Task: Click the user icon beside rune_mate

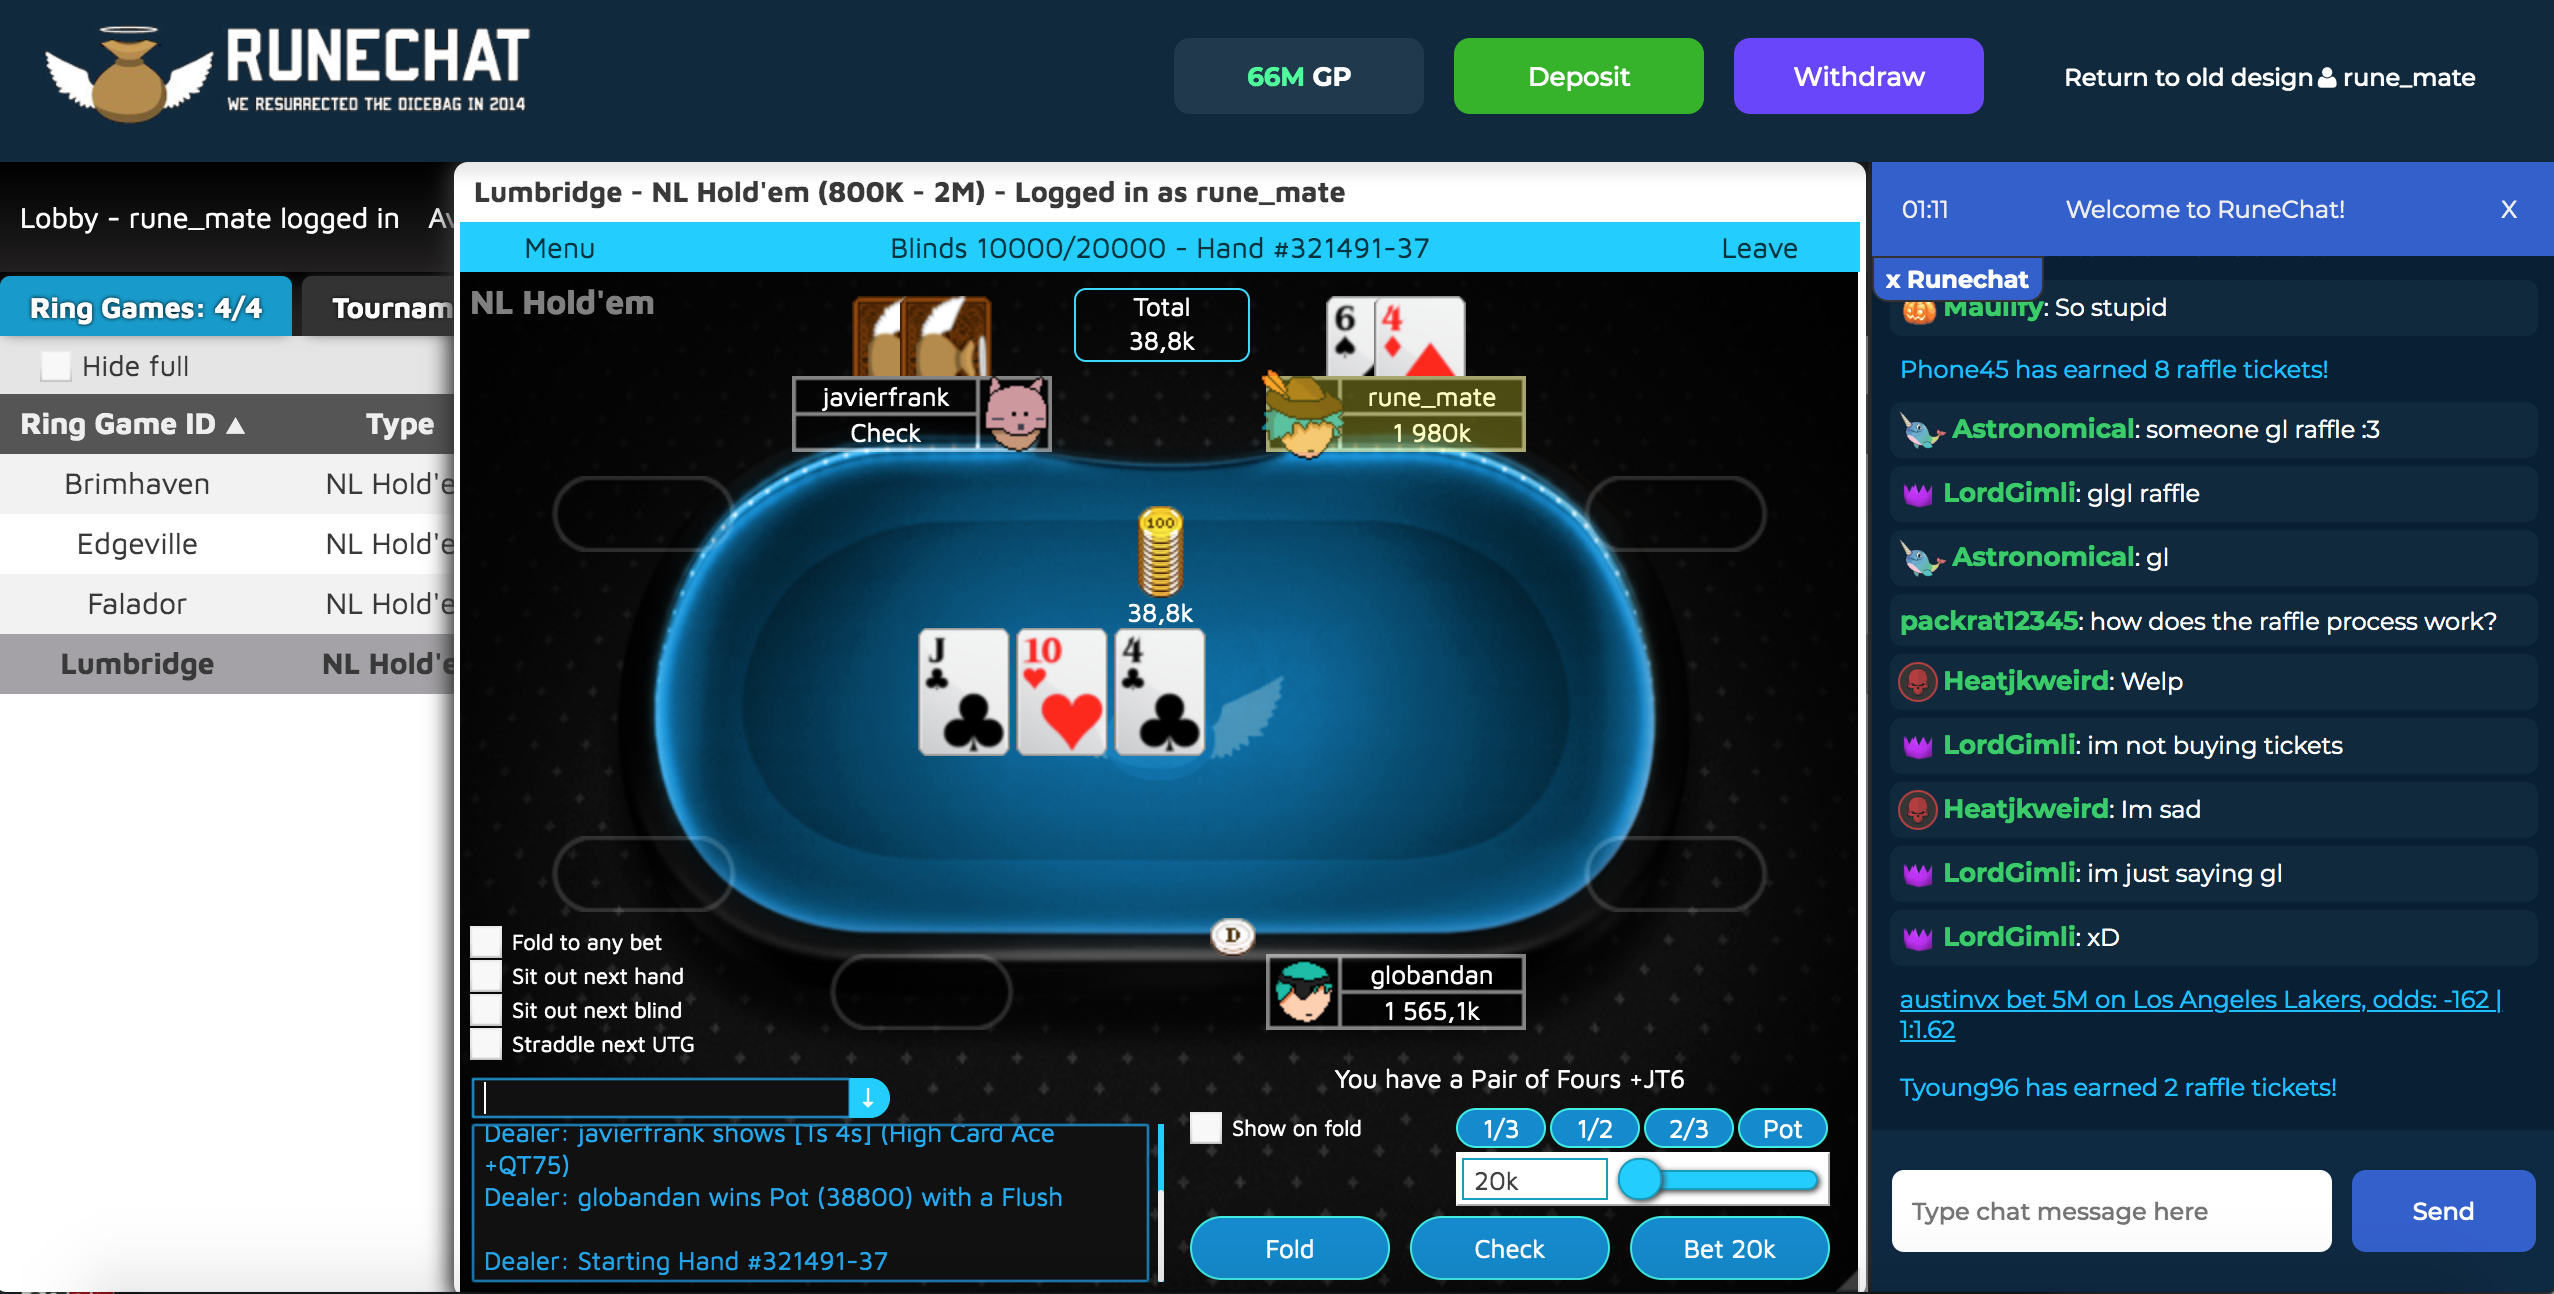Action: pos(2327,78)
